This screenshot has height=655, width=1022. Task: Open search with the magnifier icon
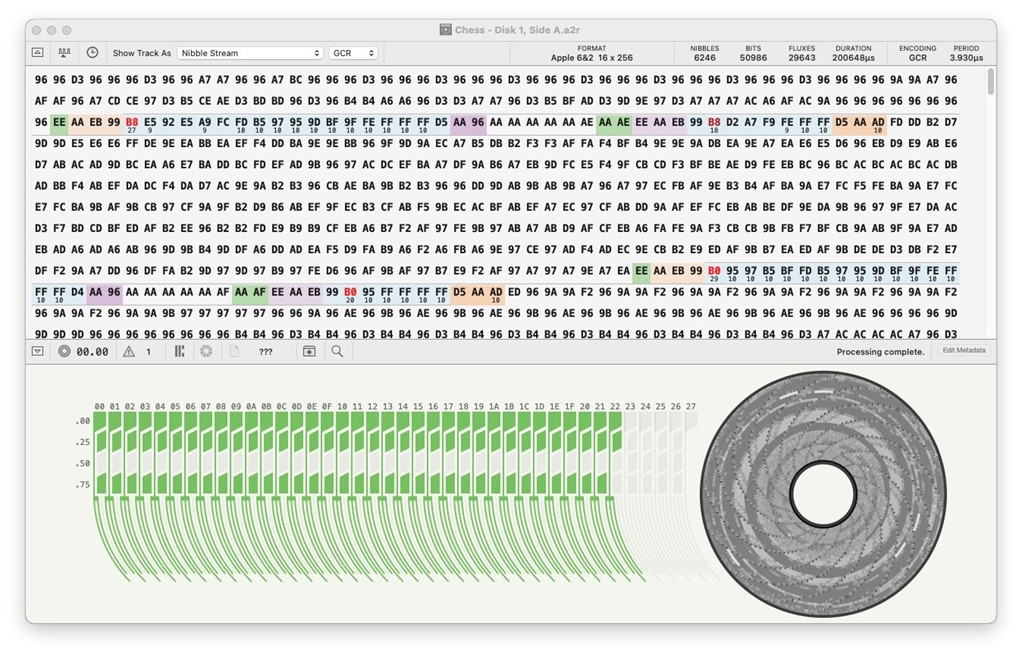click(x=337, y=351)
